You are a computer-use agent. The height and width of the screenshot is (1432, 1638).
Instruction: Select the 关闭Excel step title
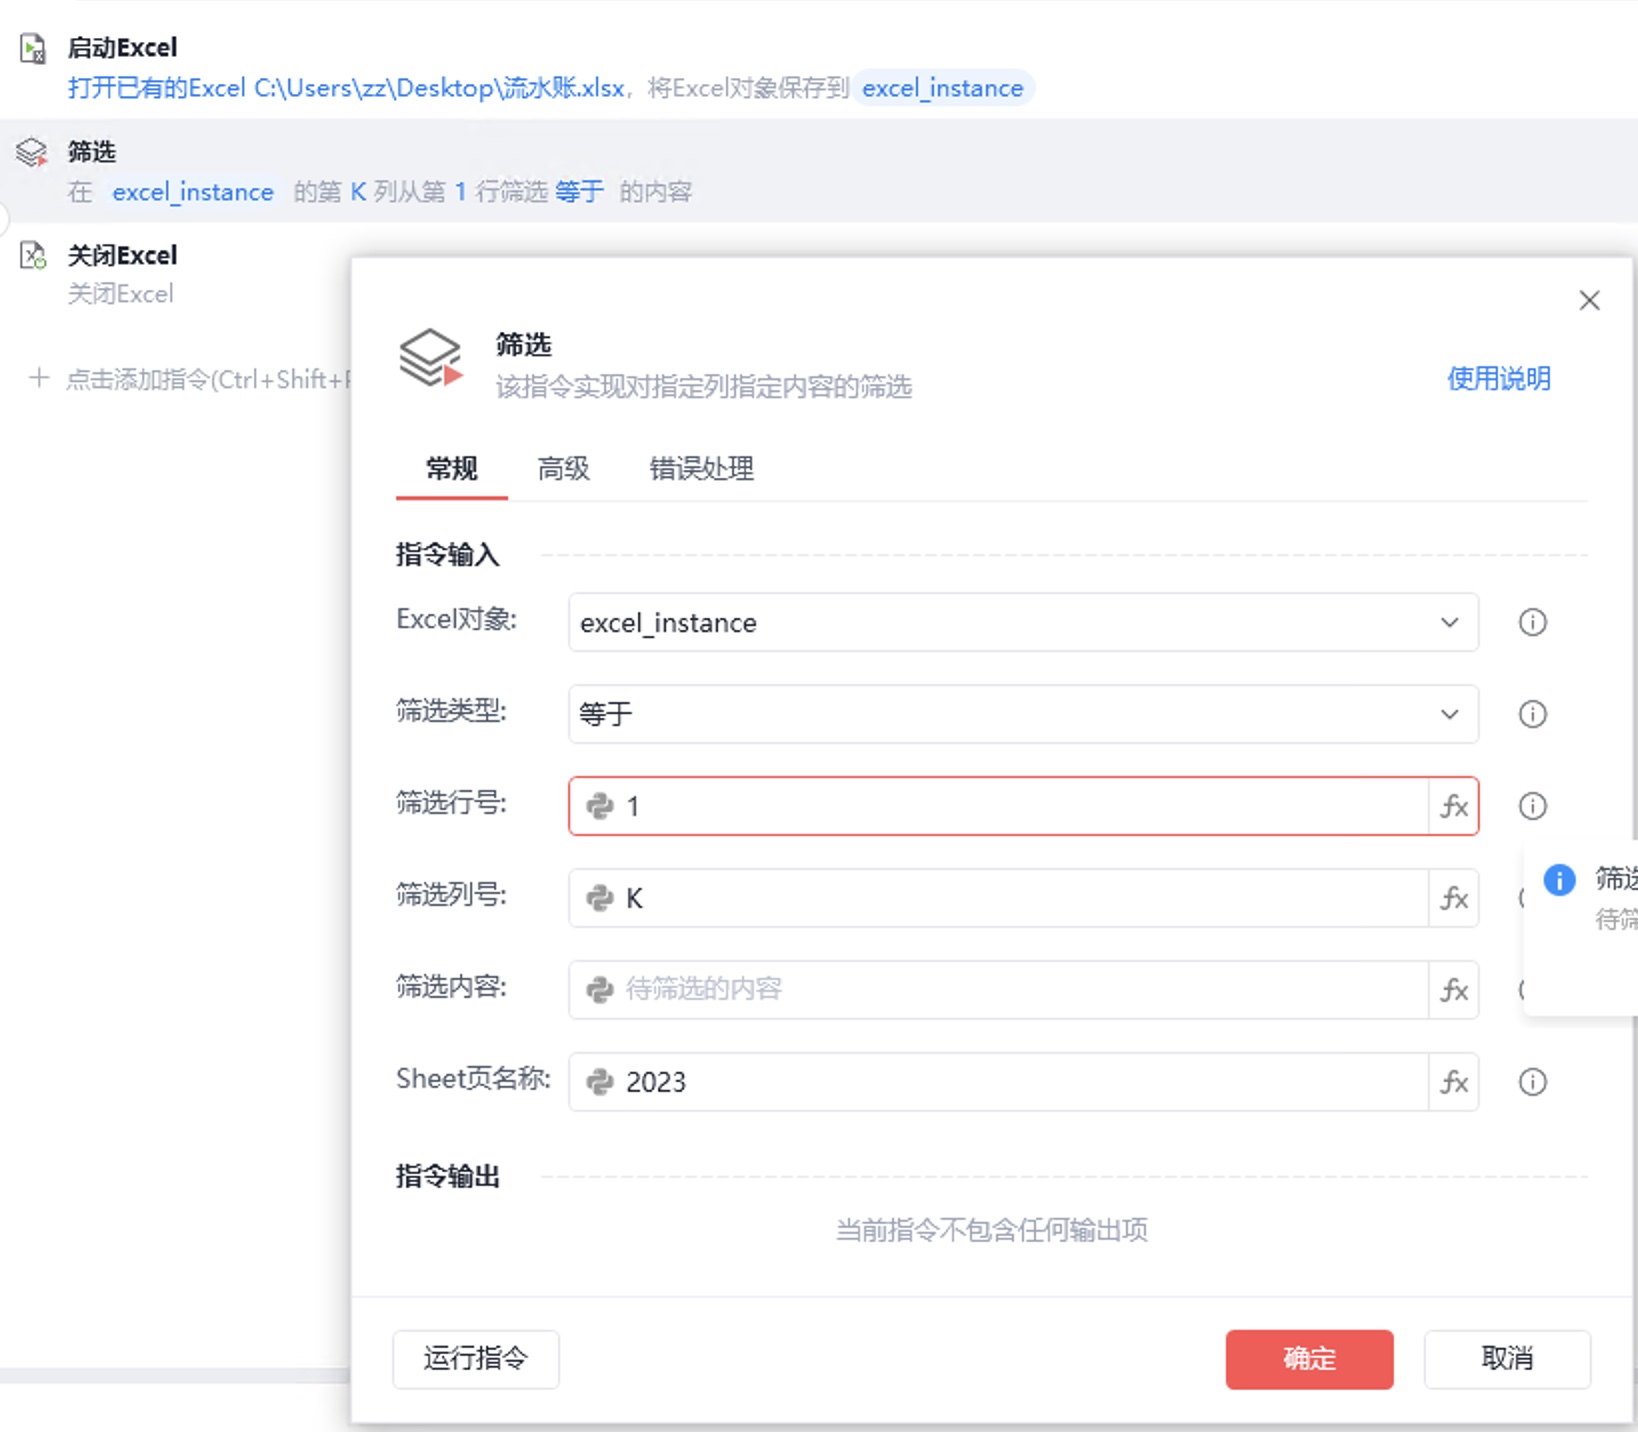[x=122, y=256]
